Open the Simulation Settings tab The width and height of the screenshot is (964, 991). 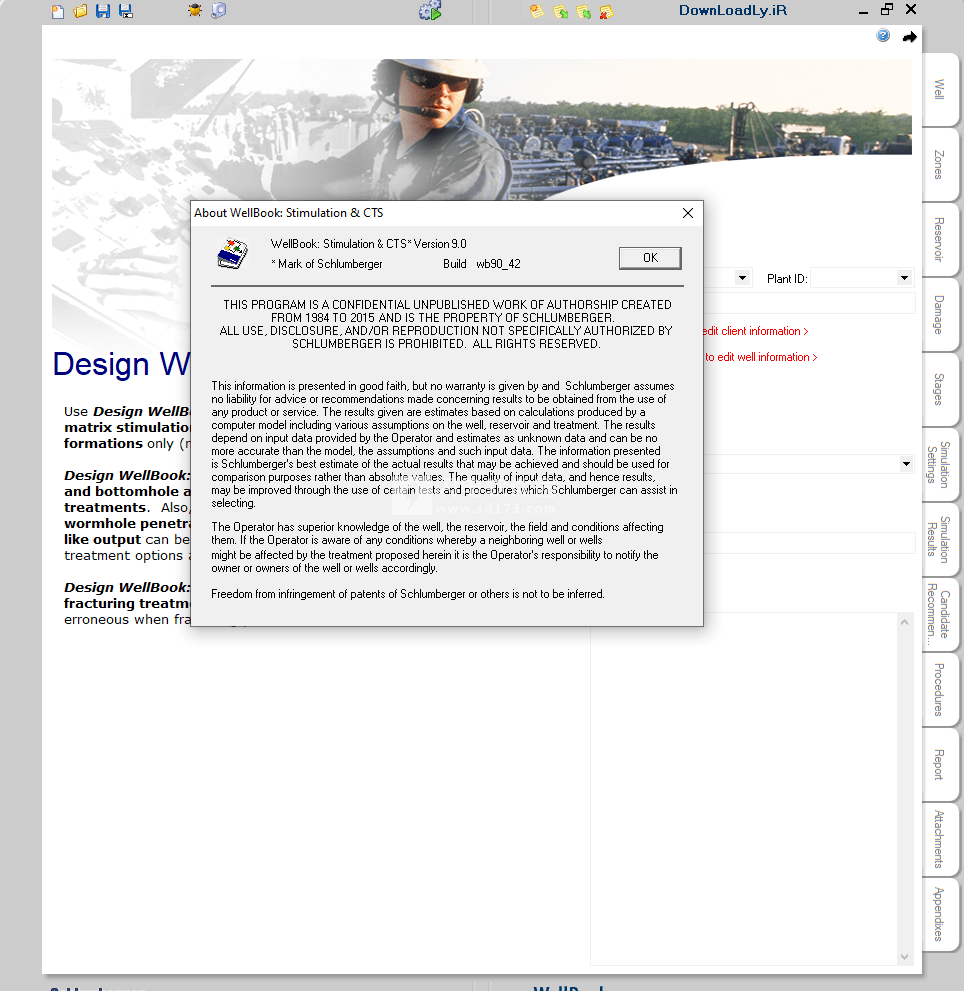pyautogui.click(x=940, y=465)
